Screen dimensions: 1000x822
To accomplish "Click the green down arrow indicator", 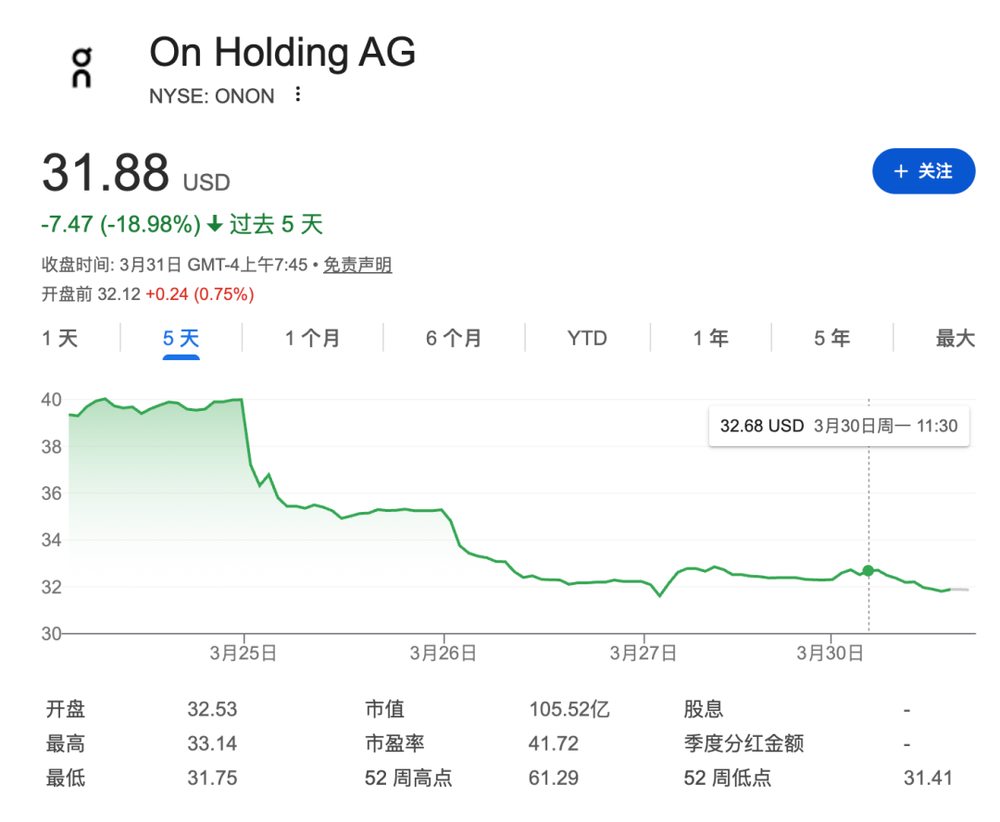I will click(215, 224).
